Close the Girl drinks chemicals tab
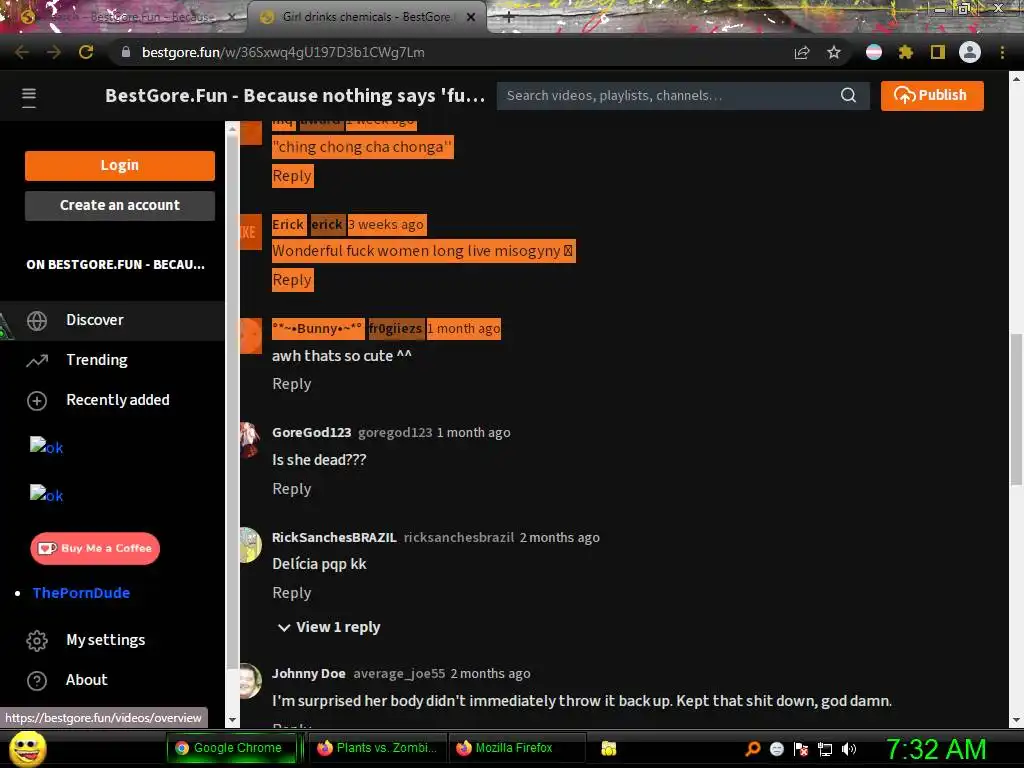 tap(471, 18)
